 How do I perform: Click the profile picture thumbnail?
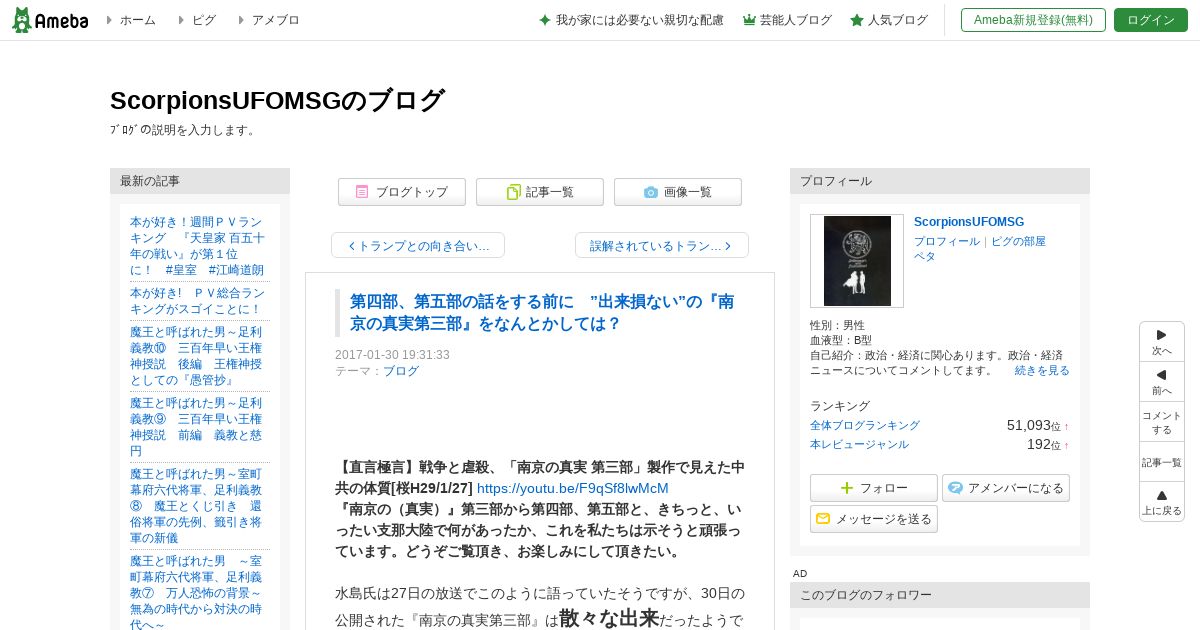click(x=857, y=261)
